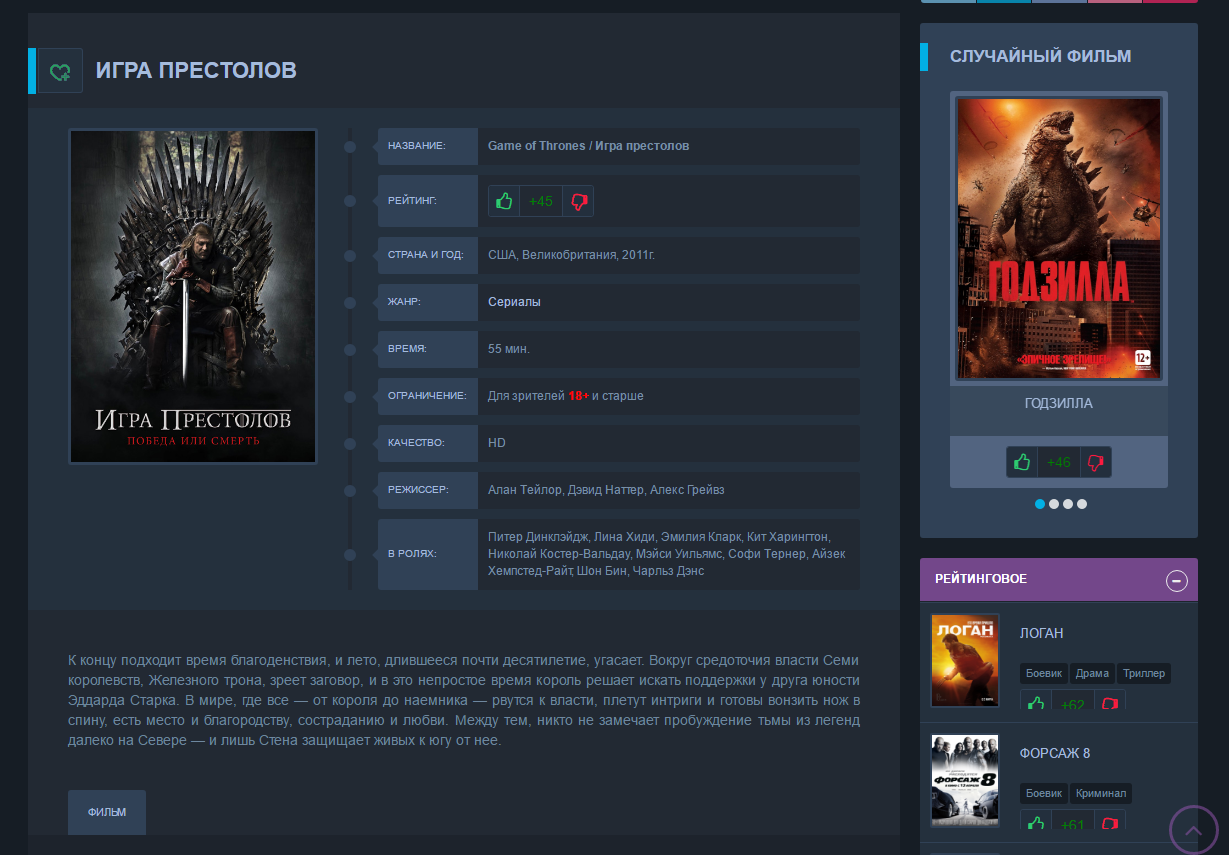Thumbs down the Годзилла random film
1229x855 pixels.
[x=1095, y=462]
